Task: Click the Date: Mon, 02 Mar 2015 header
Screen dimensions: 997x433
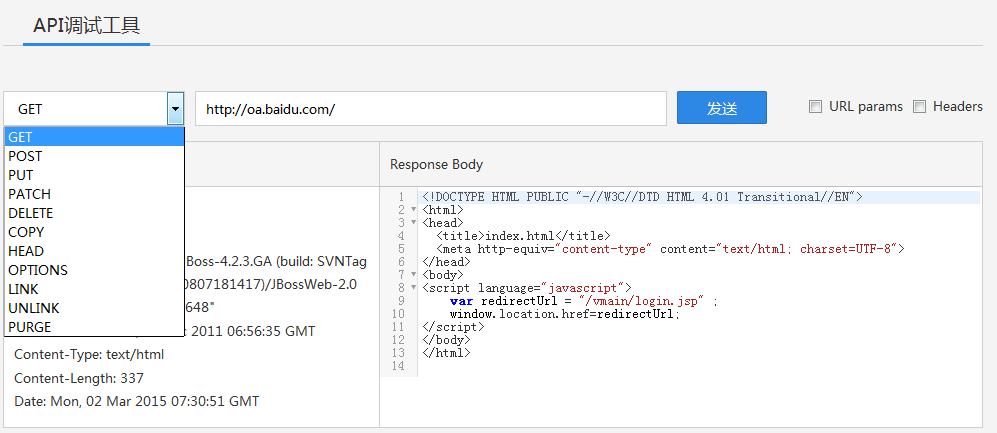Action: pyautogui.click(x=137, y=401)
